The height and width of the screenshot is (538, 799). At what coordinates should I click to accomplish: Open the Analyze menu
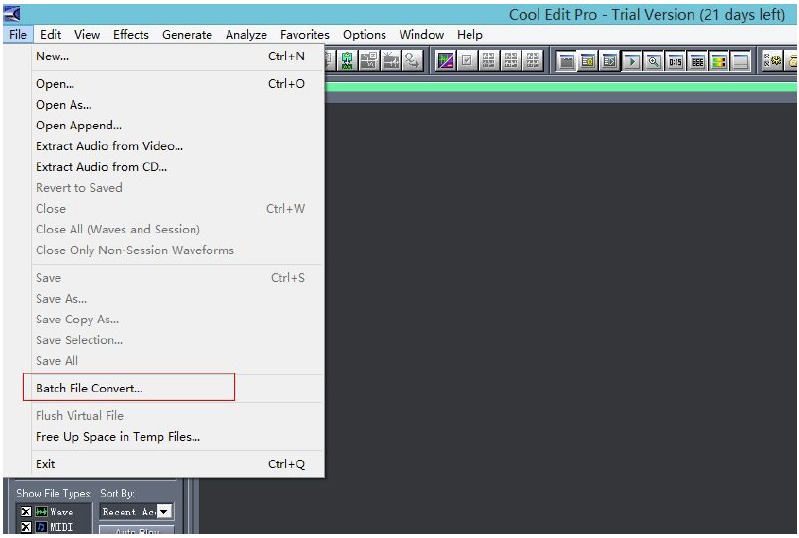coord(246,34)
